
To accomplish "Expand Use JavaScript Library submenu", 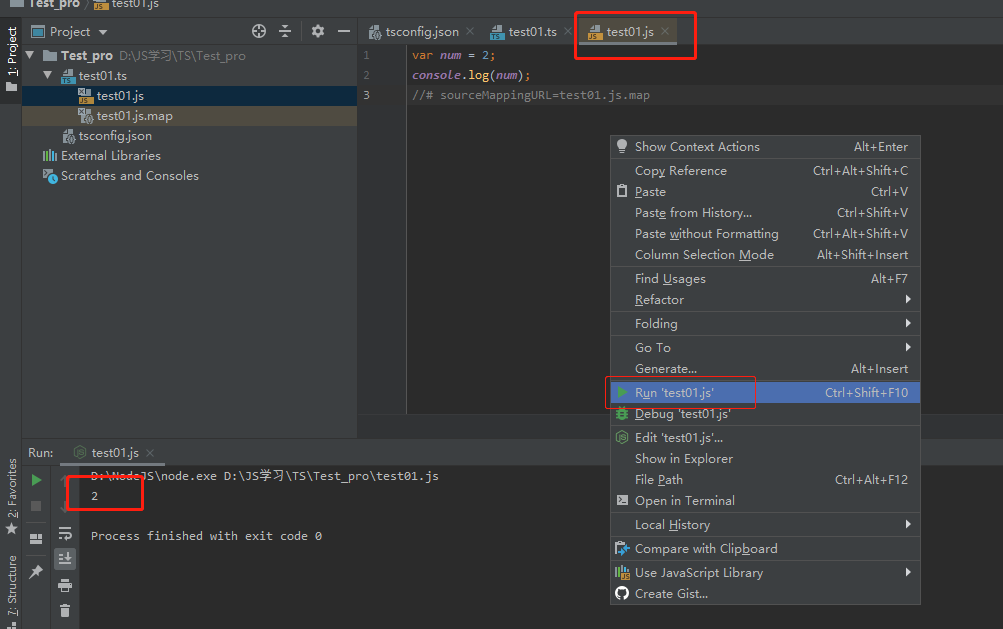I will (765, 573).
